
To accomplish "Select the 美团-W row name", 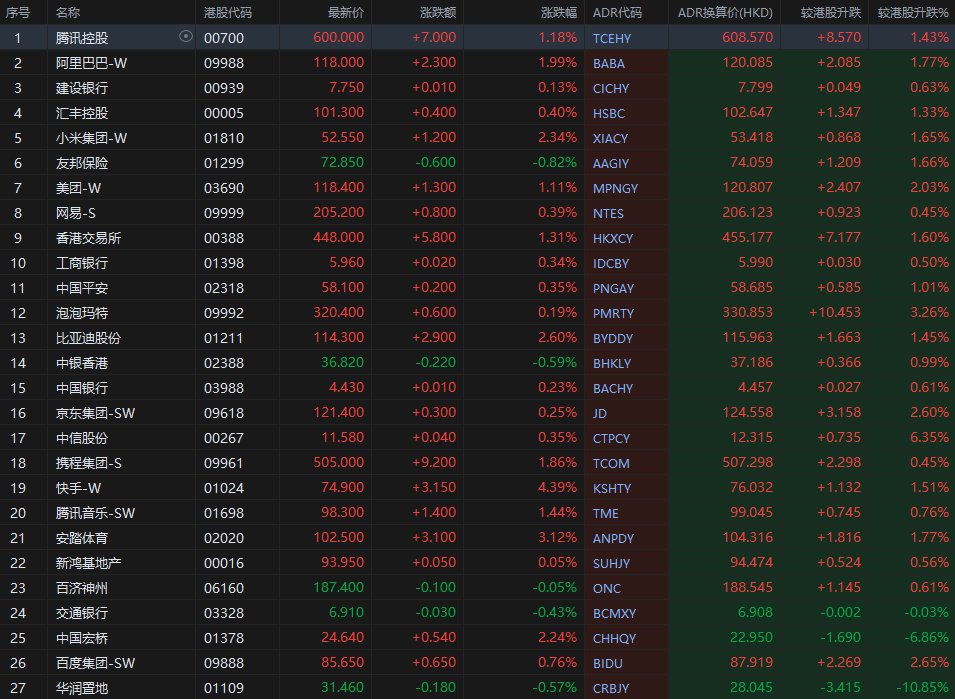I will point(79,187).
